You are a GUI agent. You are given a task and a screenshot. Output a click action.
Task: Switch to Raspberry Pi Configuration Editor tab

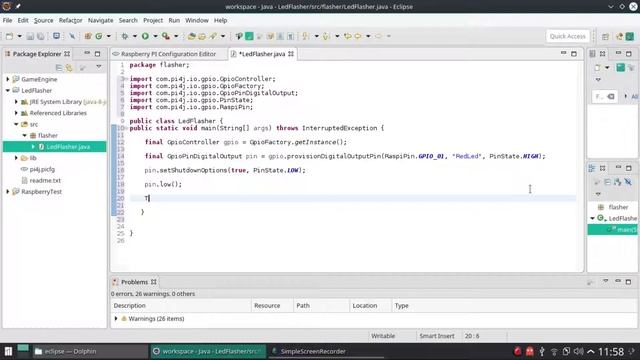pos(168,54)
